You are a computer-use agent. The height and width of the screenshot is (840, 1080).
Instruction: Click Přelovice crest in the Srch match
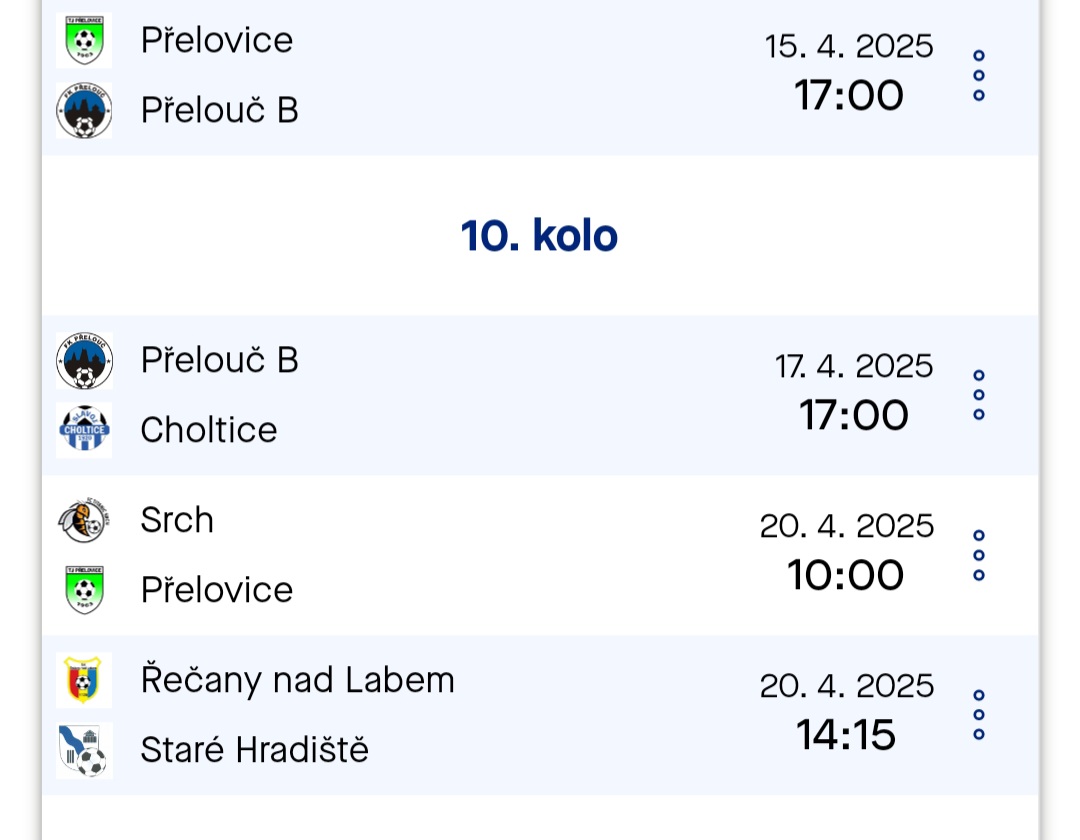(84, 590)
